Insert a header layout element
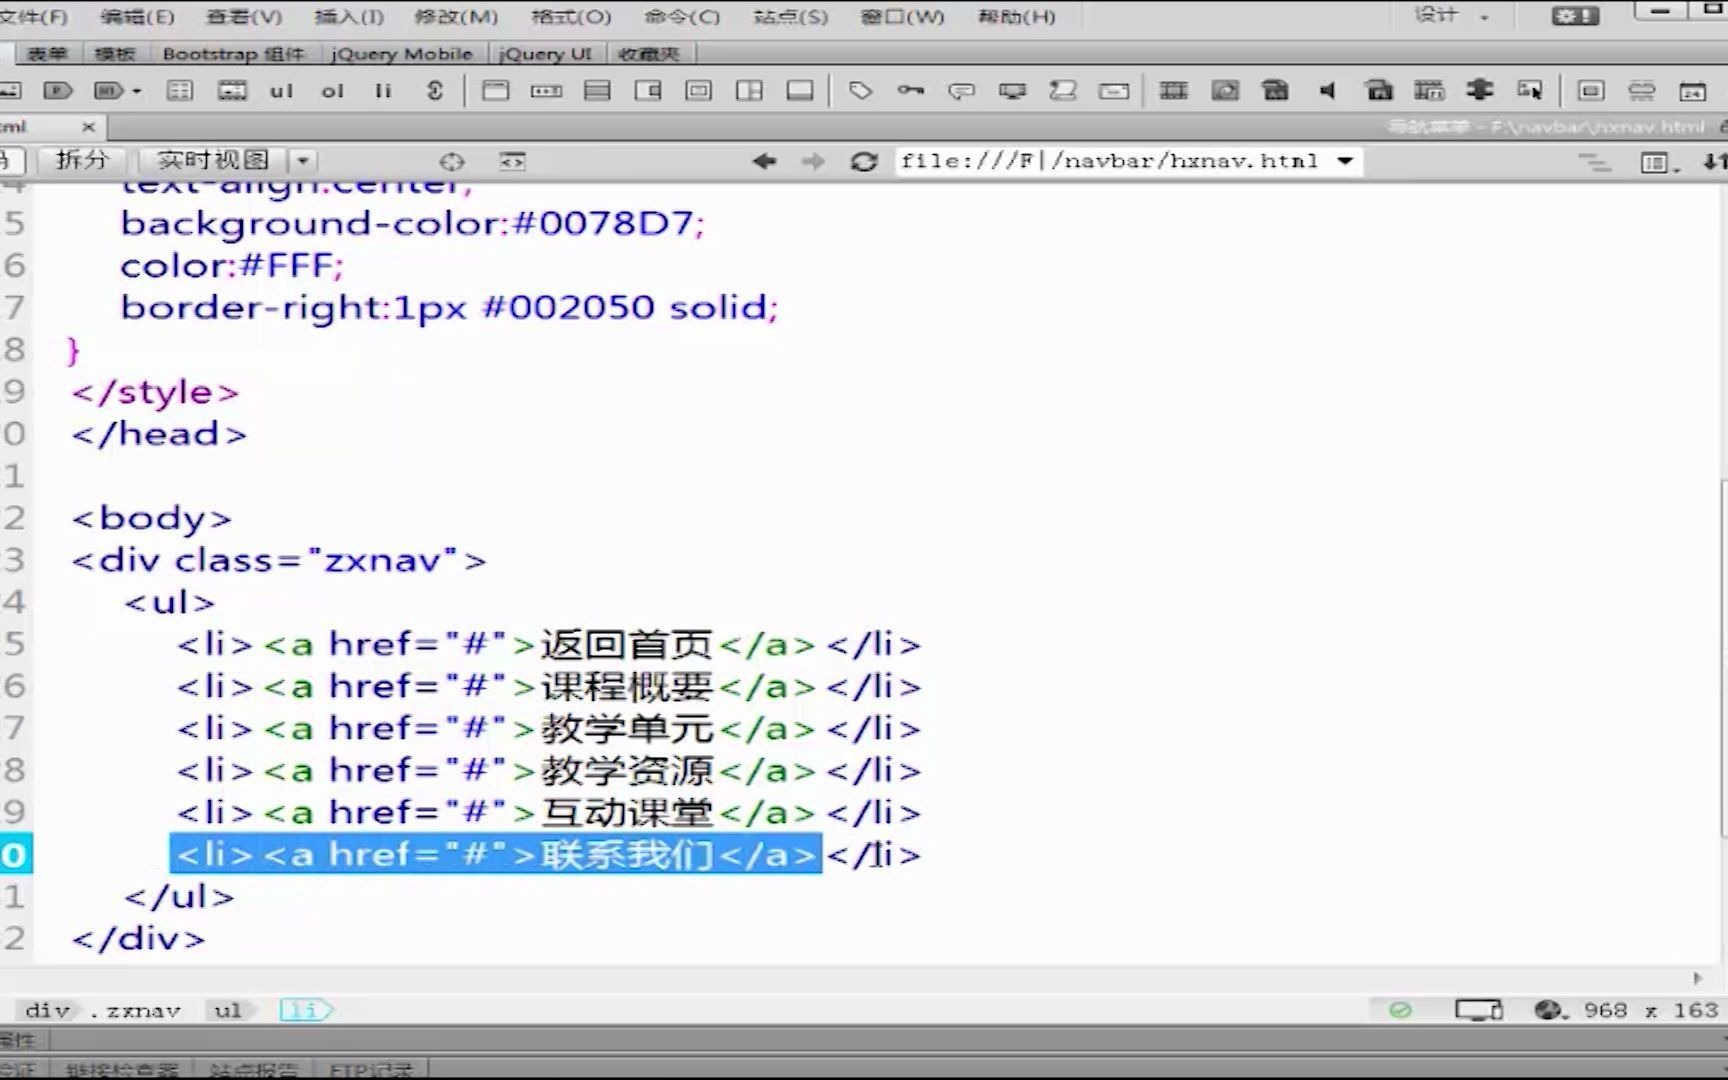The image size is (1728, 1080). [x=495, y=91]
